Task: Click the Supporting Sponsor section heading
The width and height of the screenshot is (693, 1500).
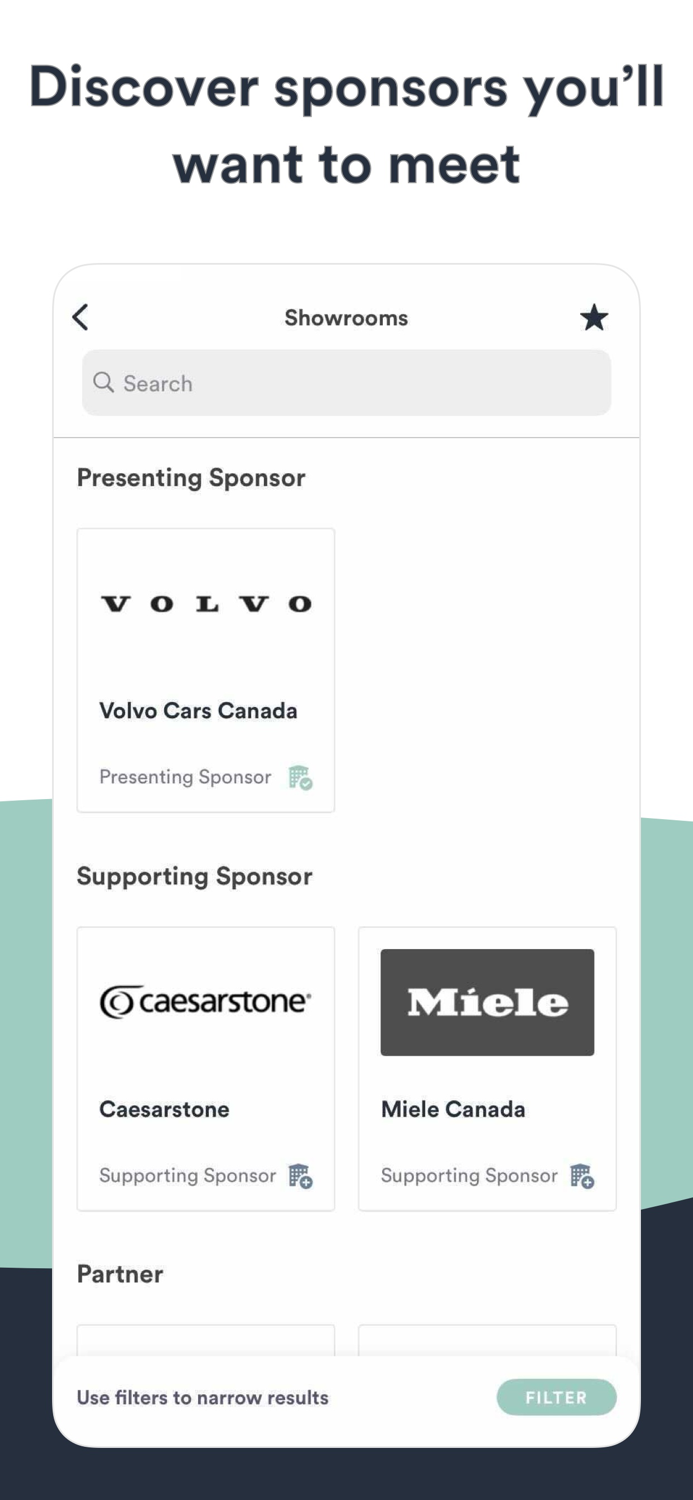Action: point(195,876)
